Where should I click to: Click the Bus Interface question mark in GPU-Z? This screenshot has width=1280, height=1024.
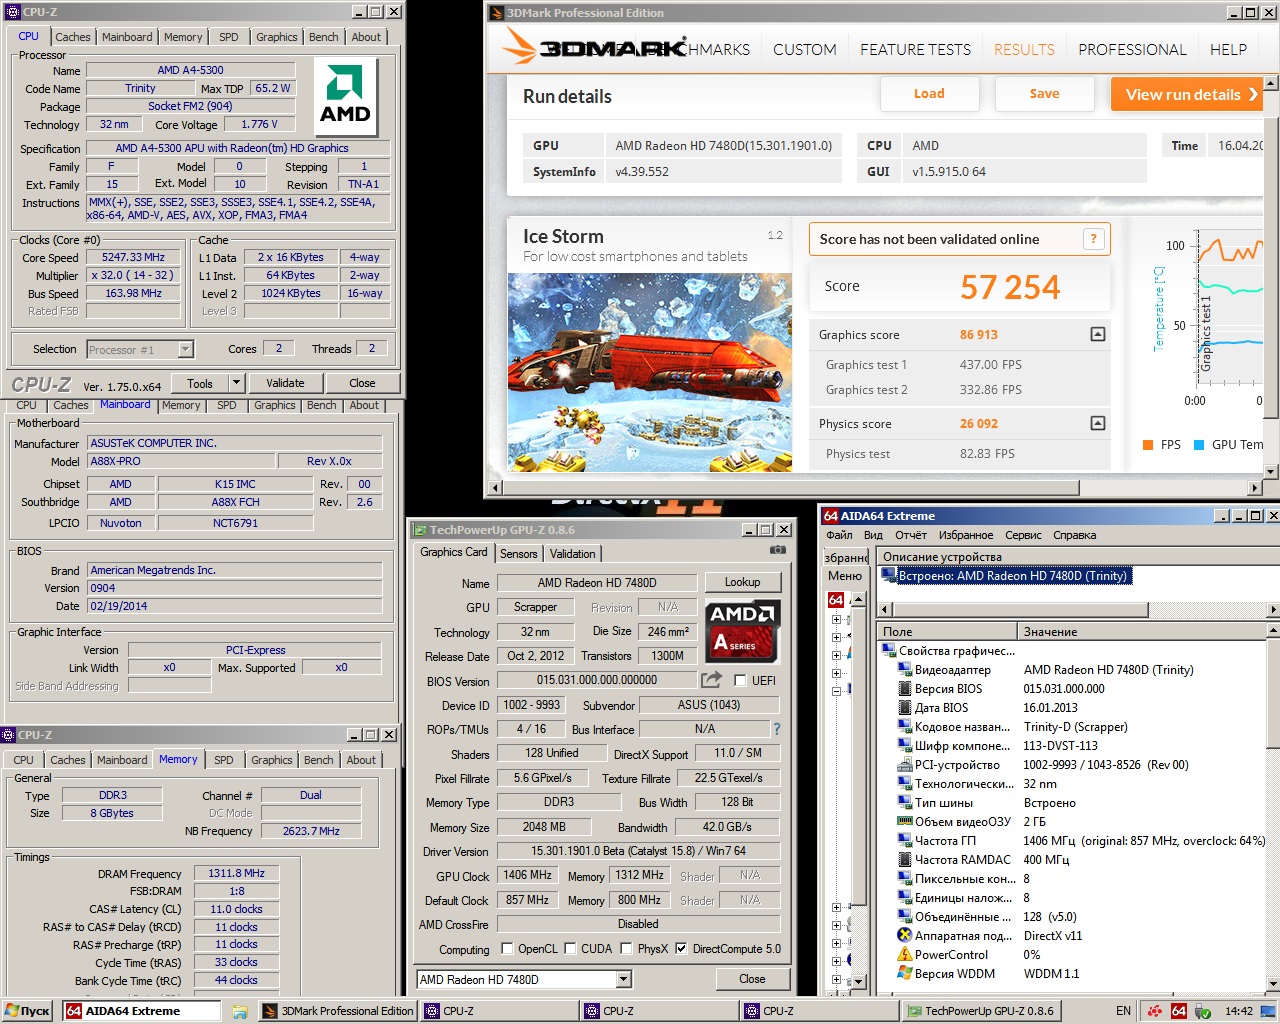pos(776,729)
